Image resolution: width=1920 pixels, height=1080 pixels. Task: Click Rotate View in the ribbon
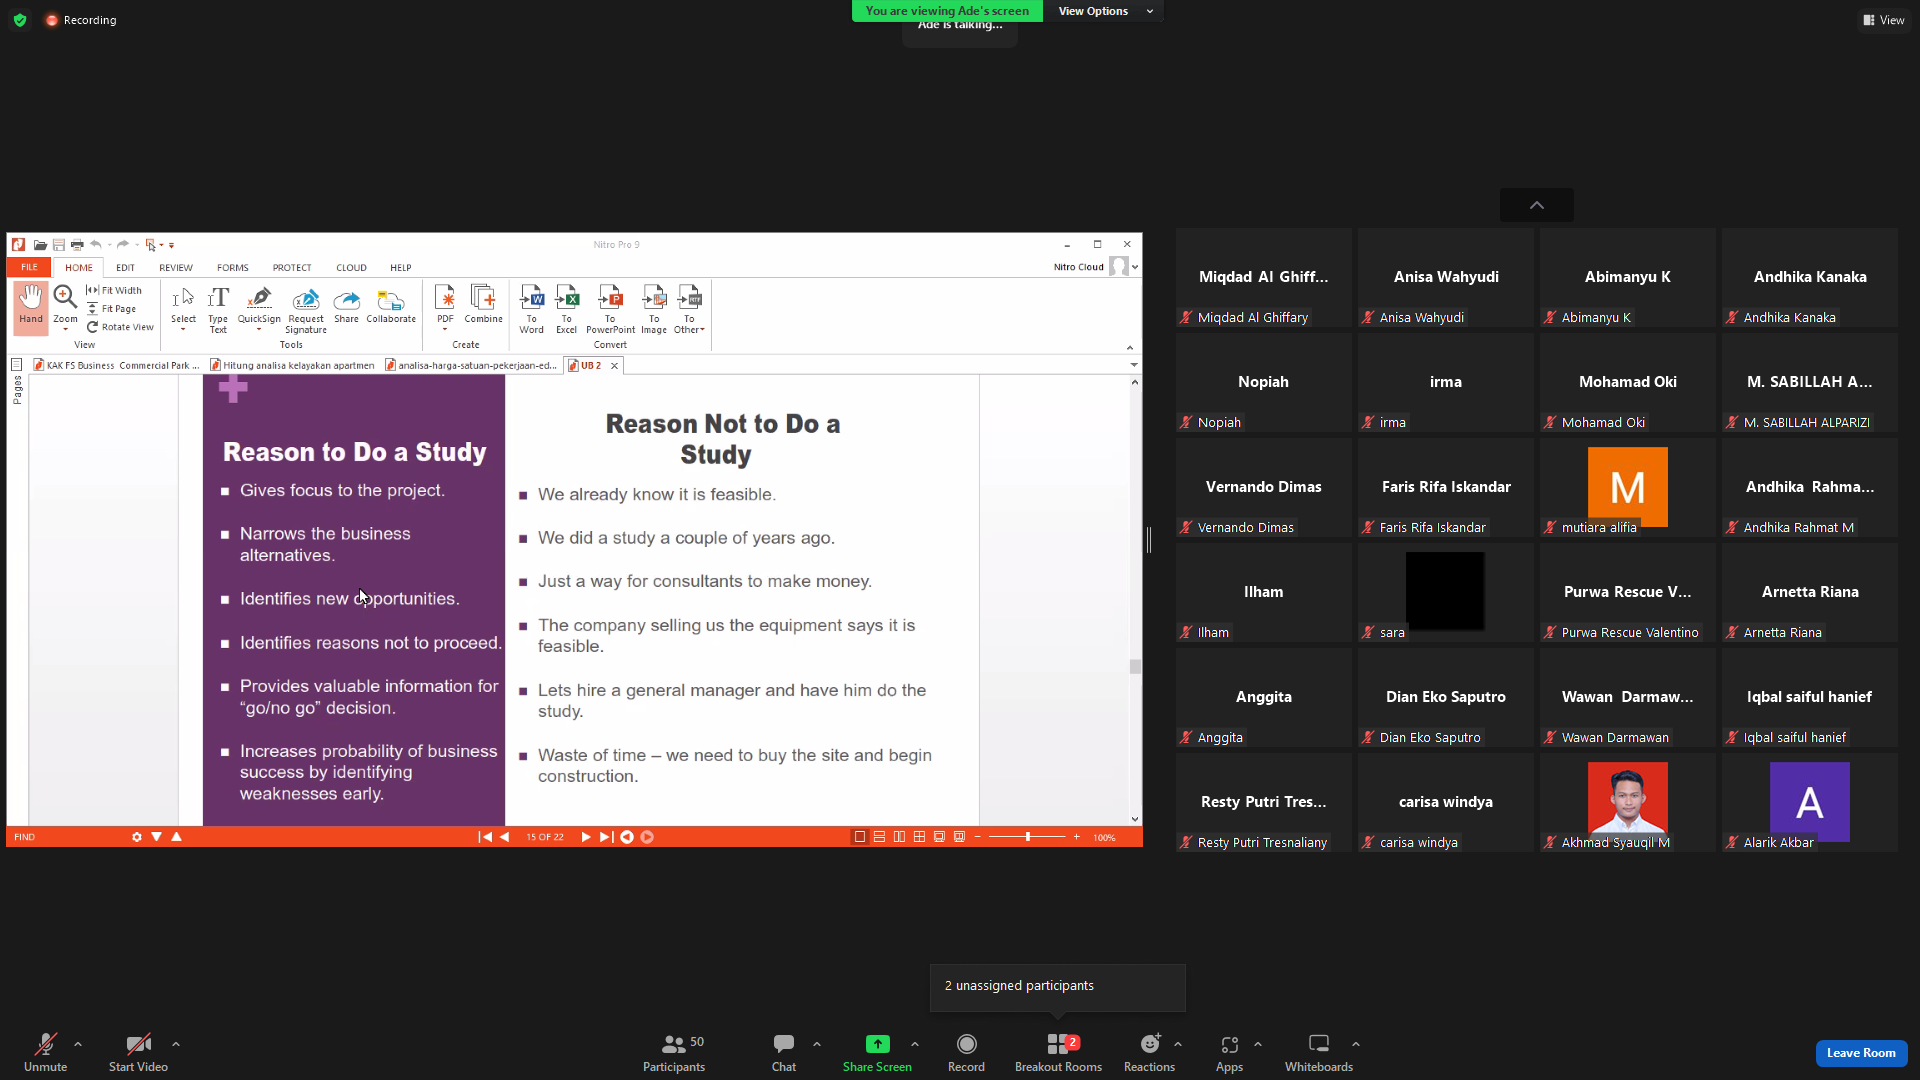pyautogui.click(x=120, y=327)
